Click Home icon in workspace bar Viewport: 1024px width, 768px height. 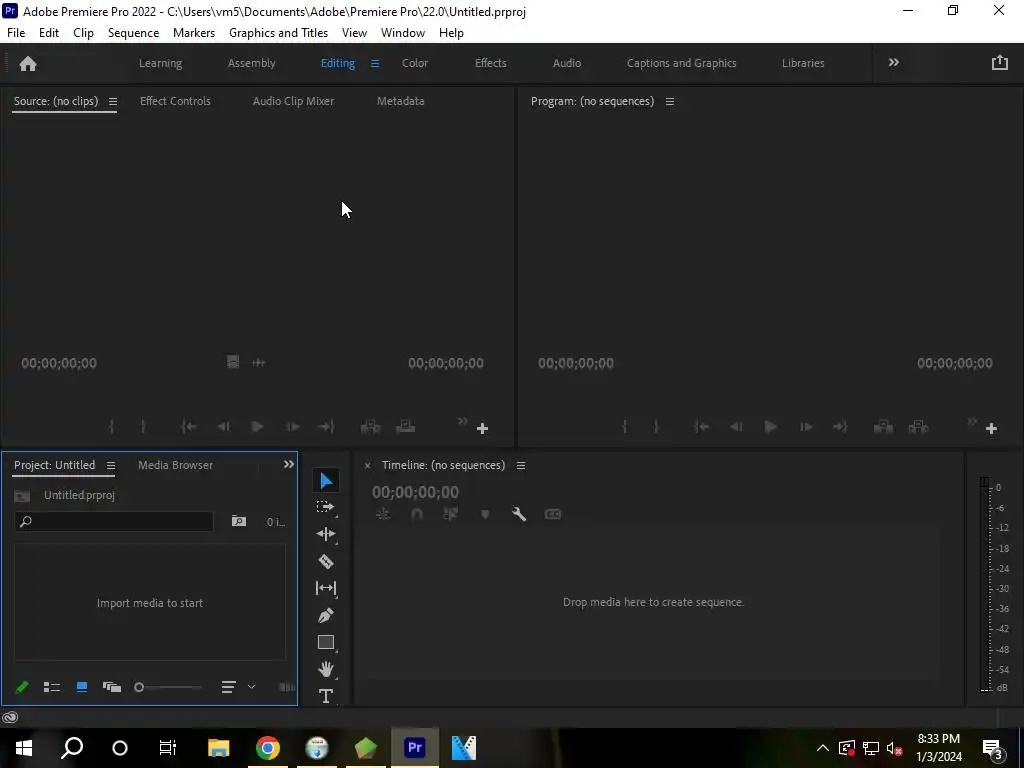point(28,63)
